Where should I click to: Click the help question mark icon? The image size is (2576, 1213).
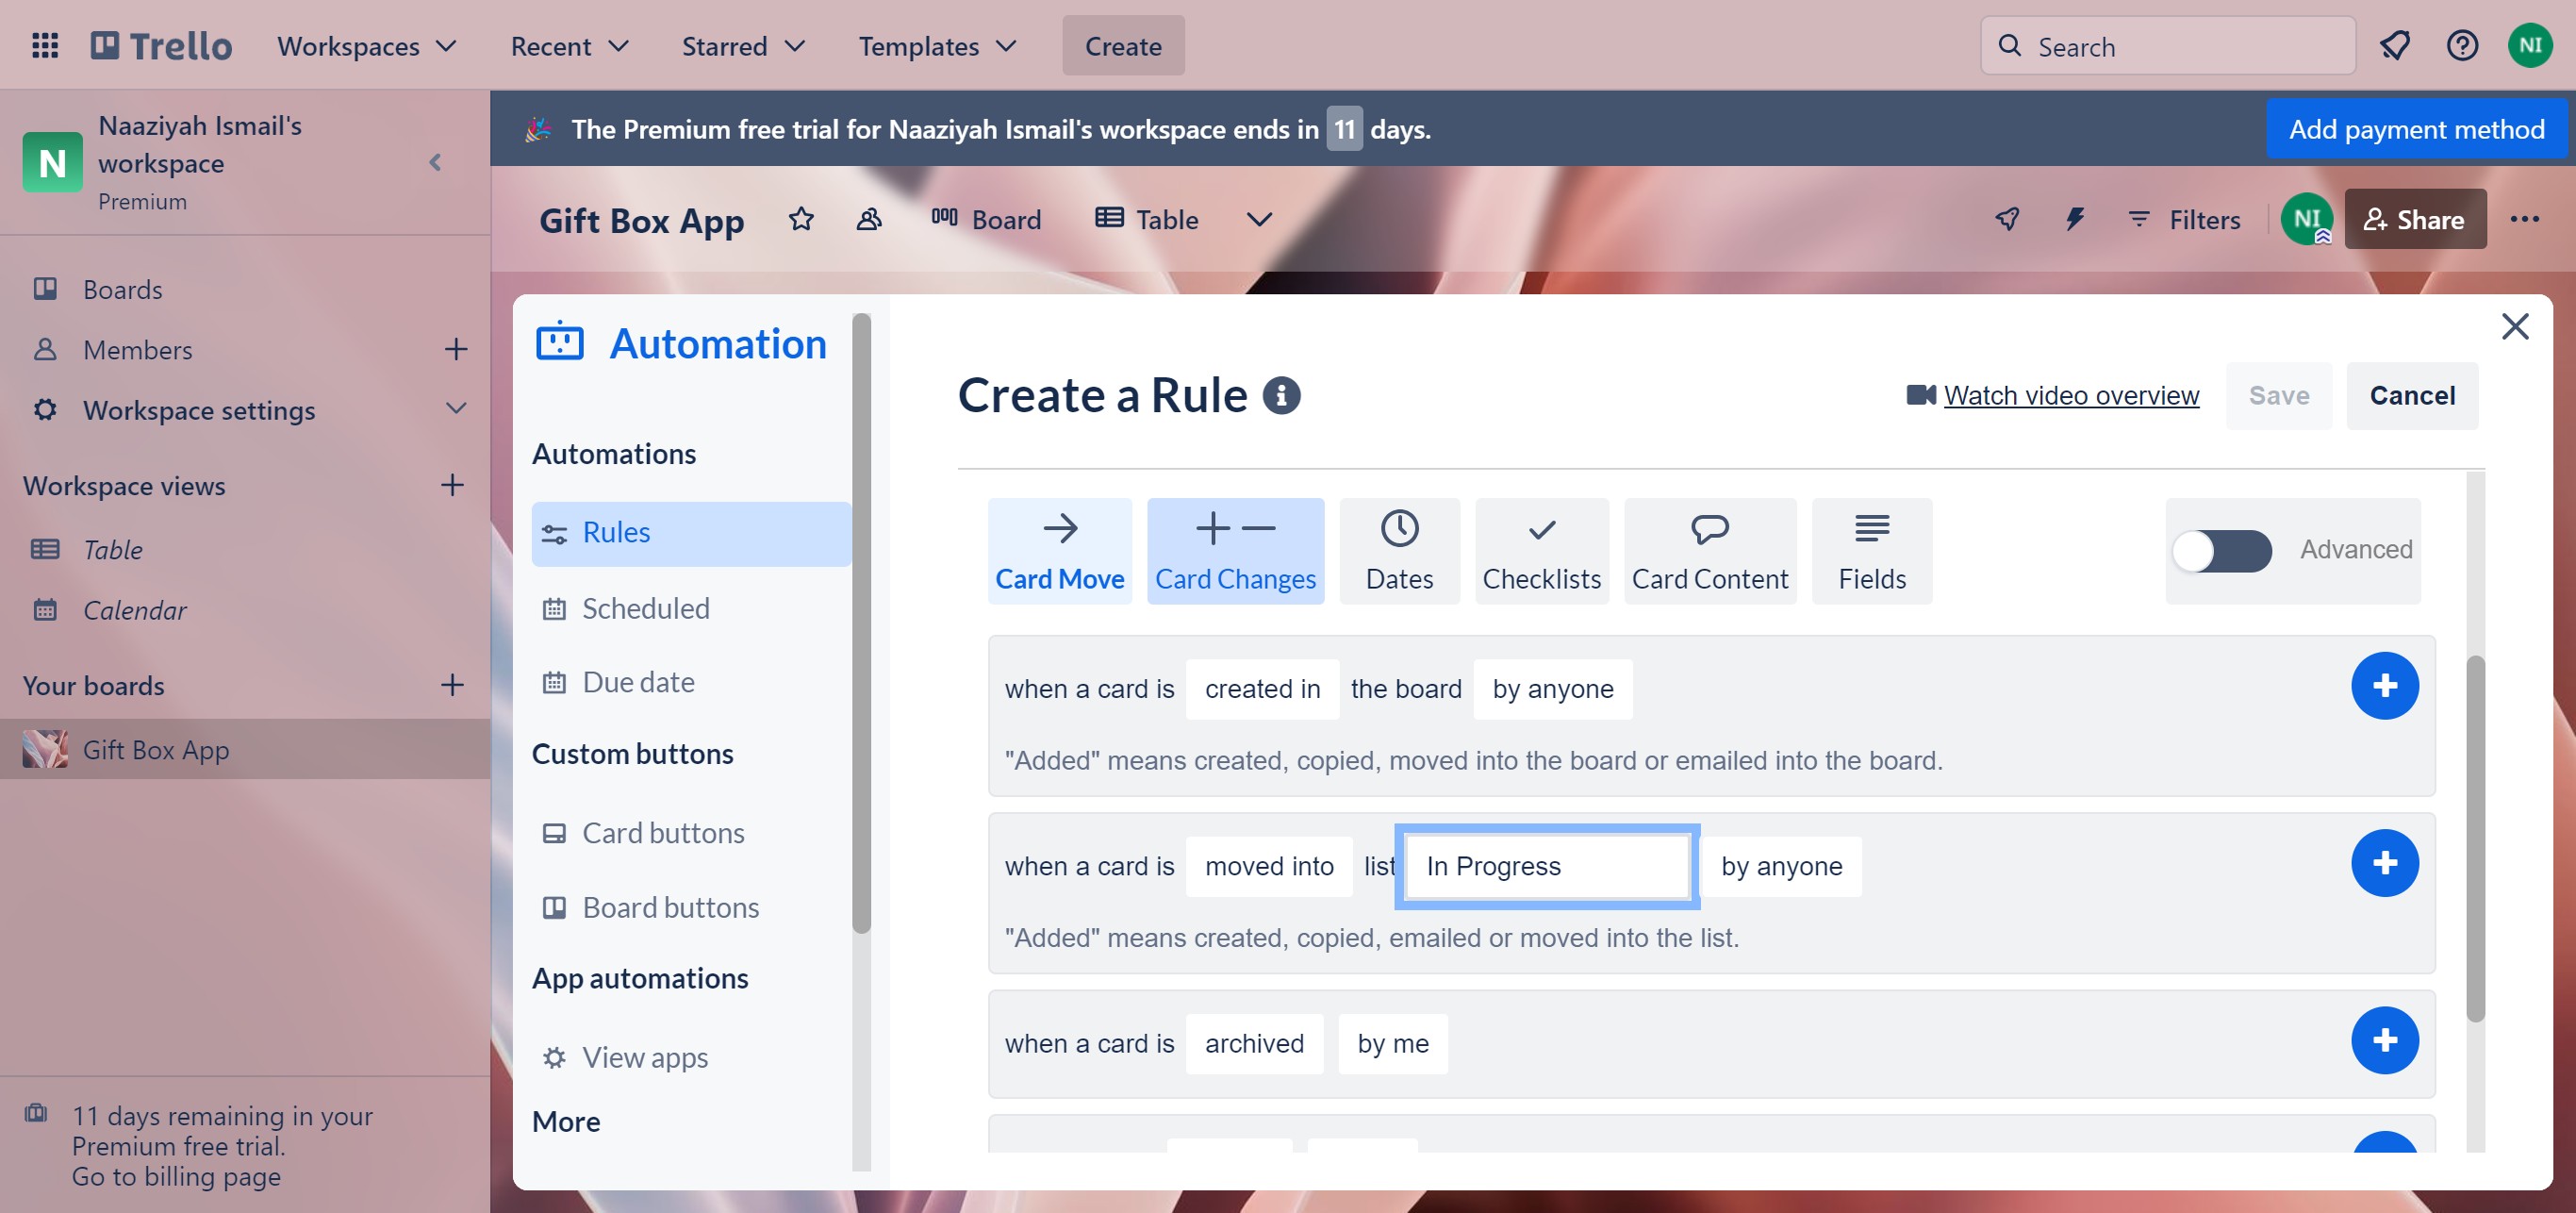2461,46
